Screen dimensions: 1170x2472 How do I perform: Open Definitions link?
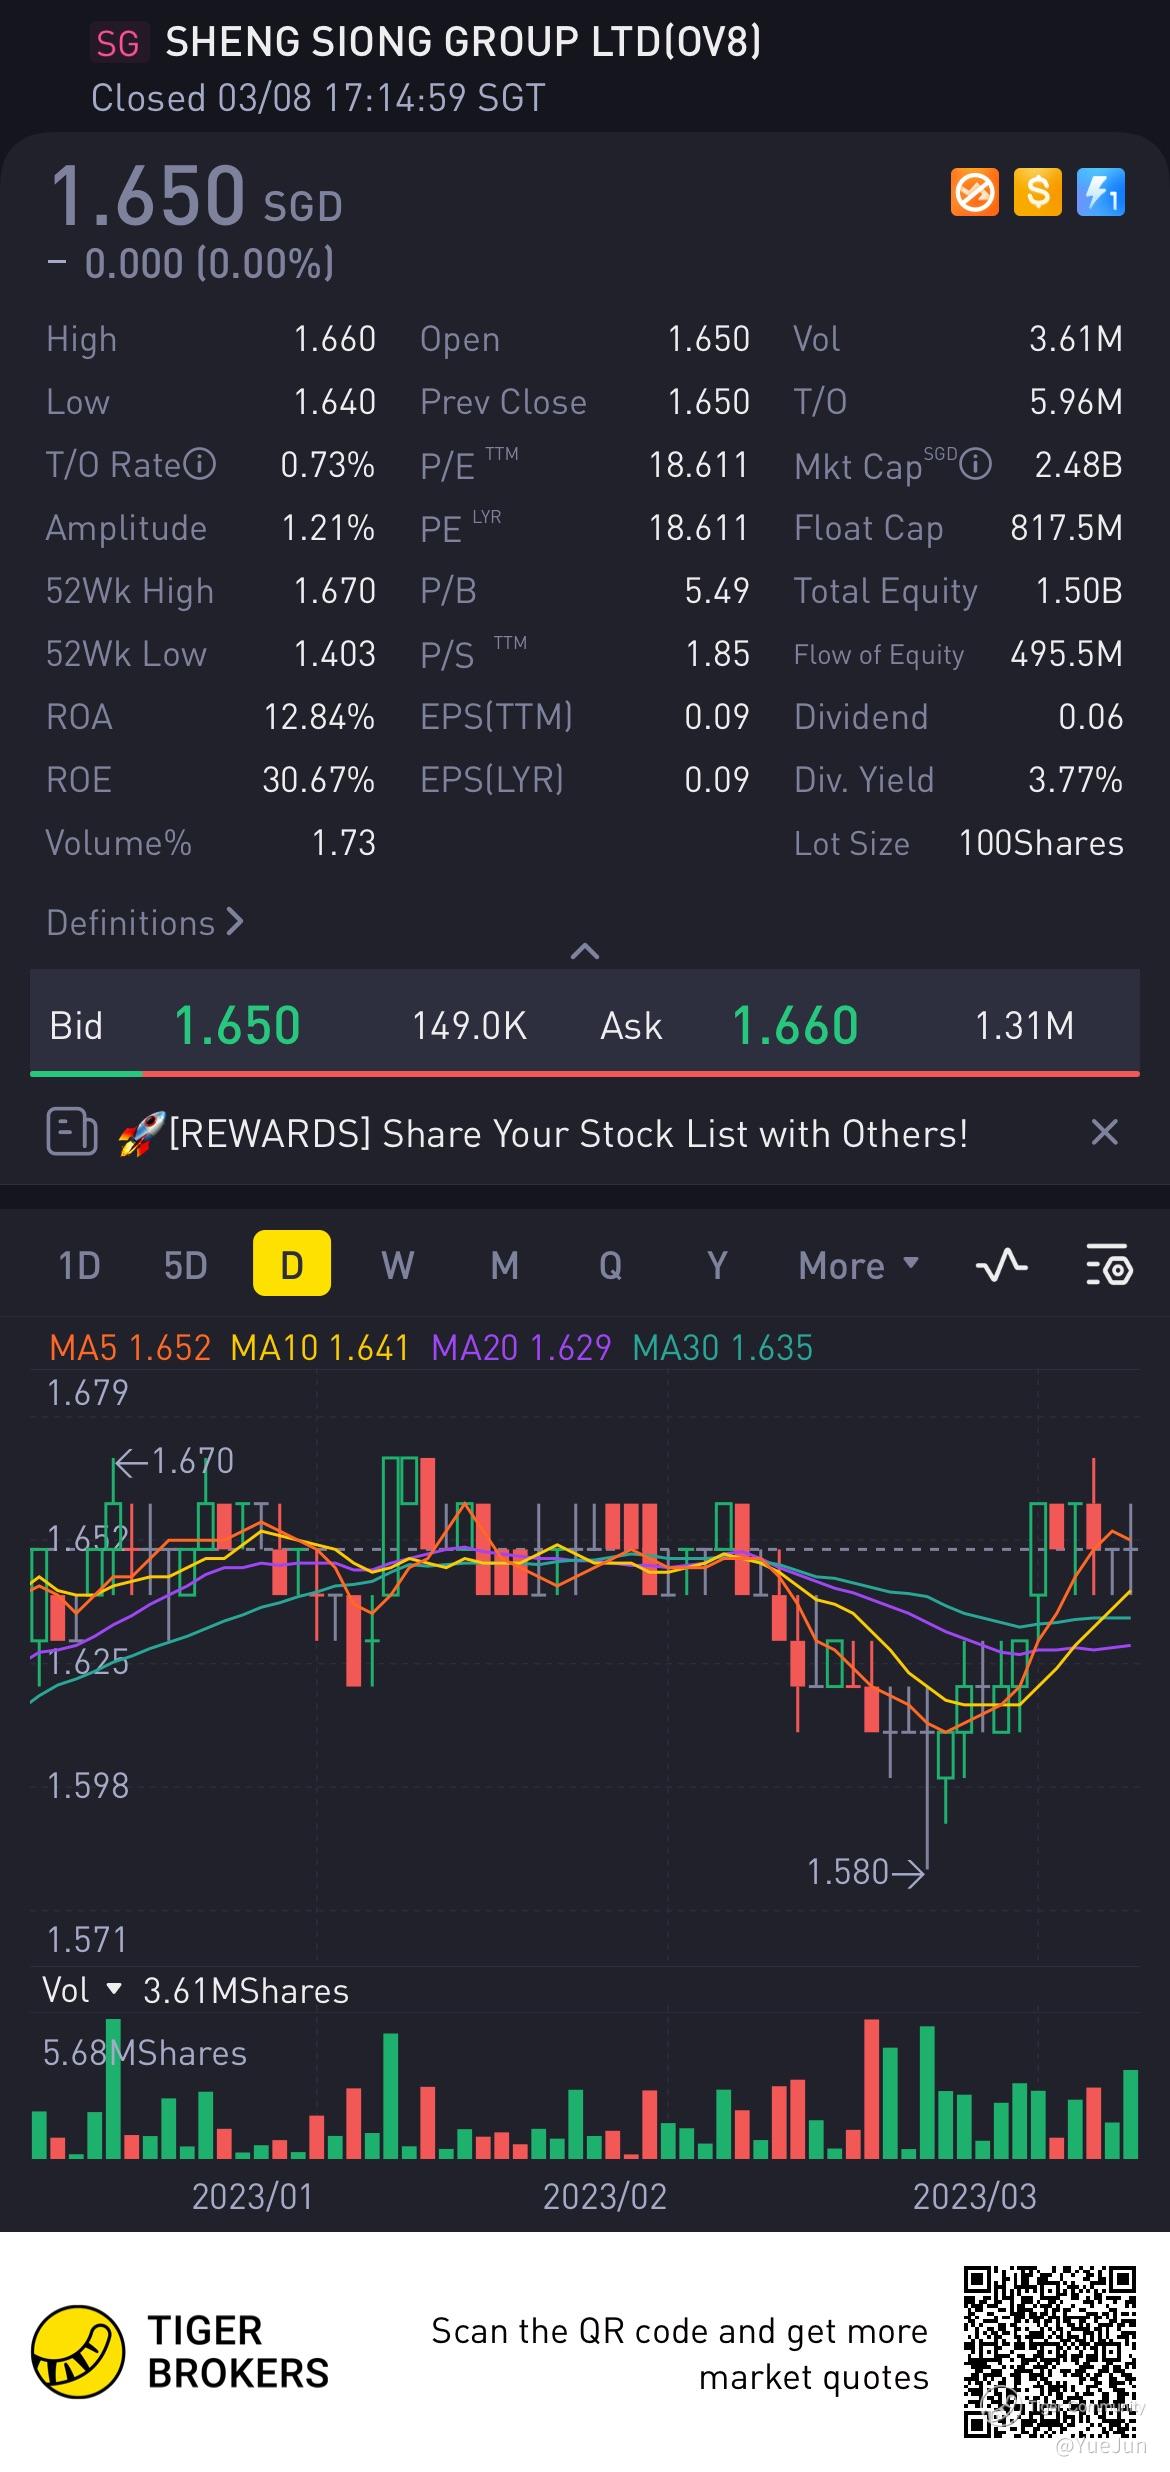(145, 922)
